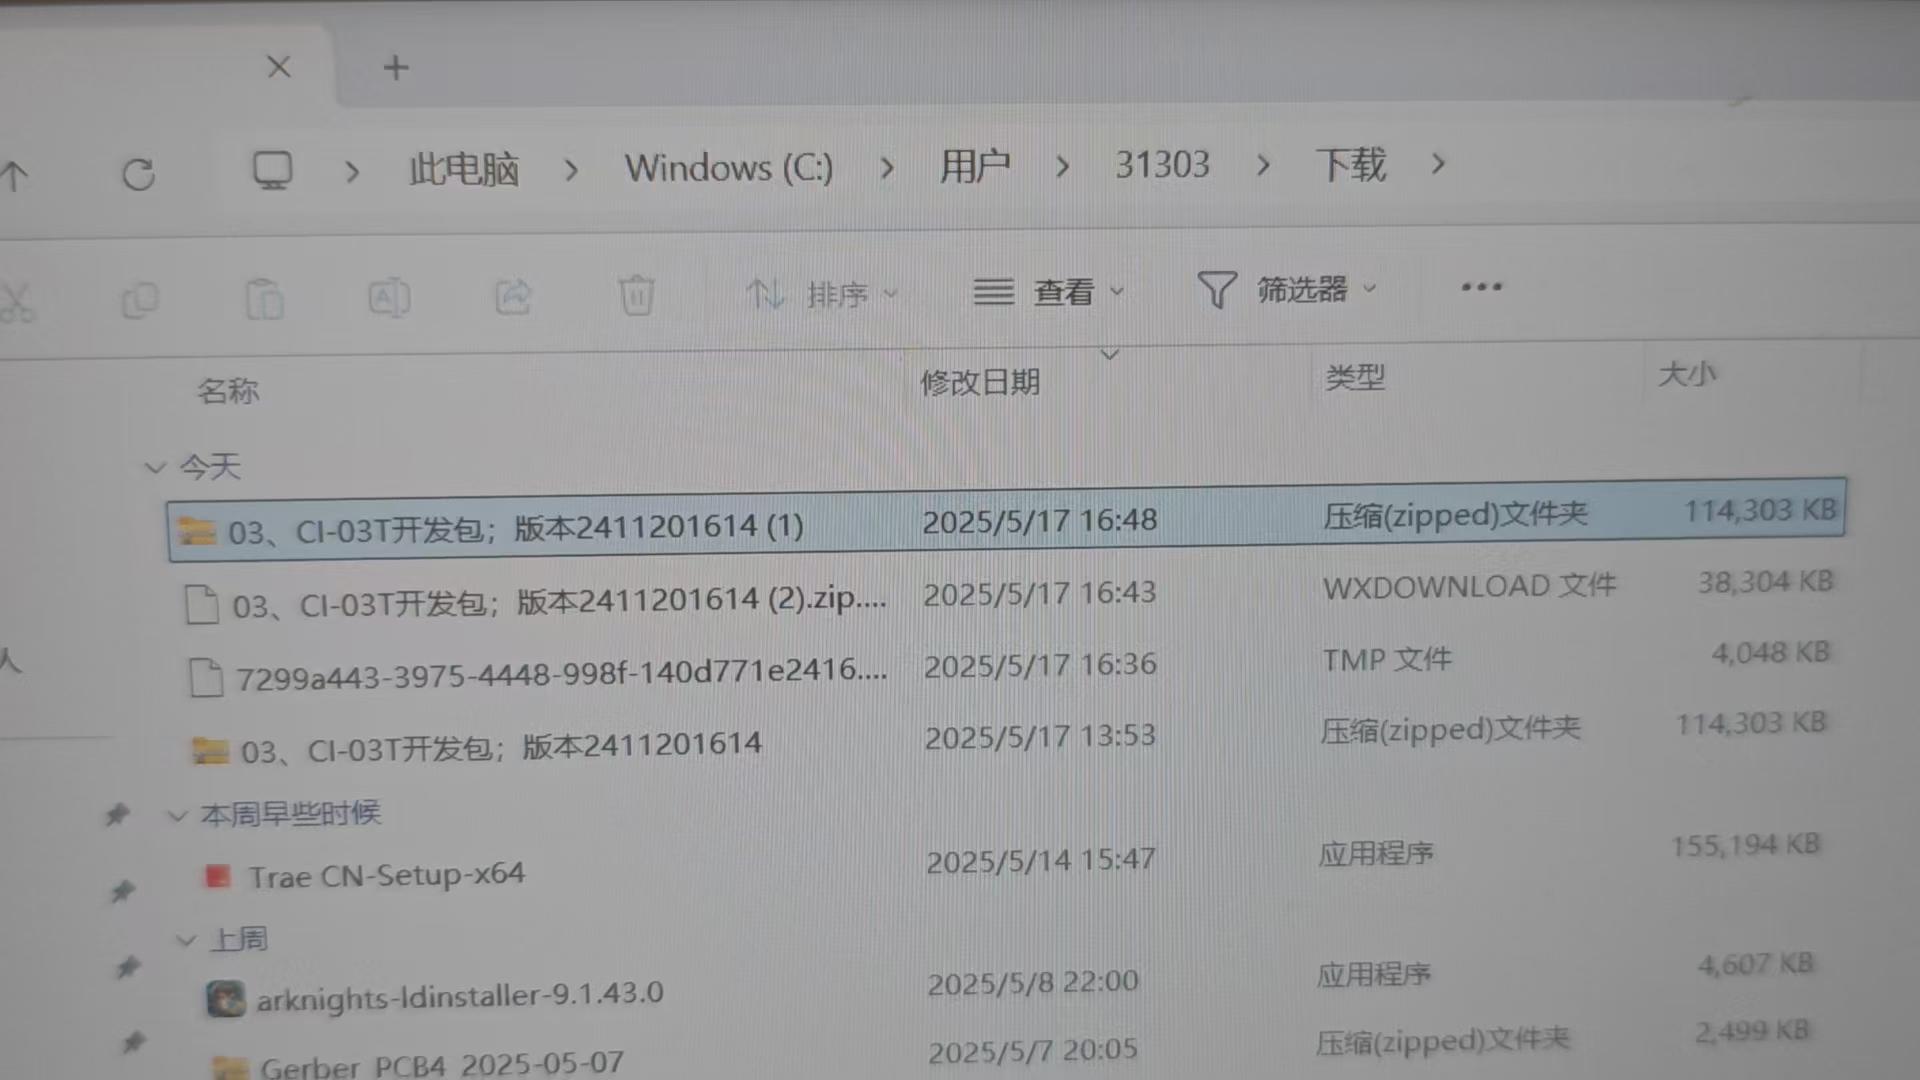The image size is (1920, 1080).
Task: Click the Rename icon
Action: (x=389, y=297)
